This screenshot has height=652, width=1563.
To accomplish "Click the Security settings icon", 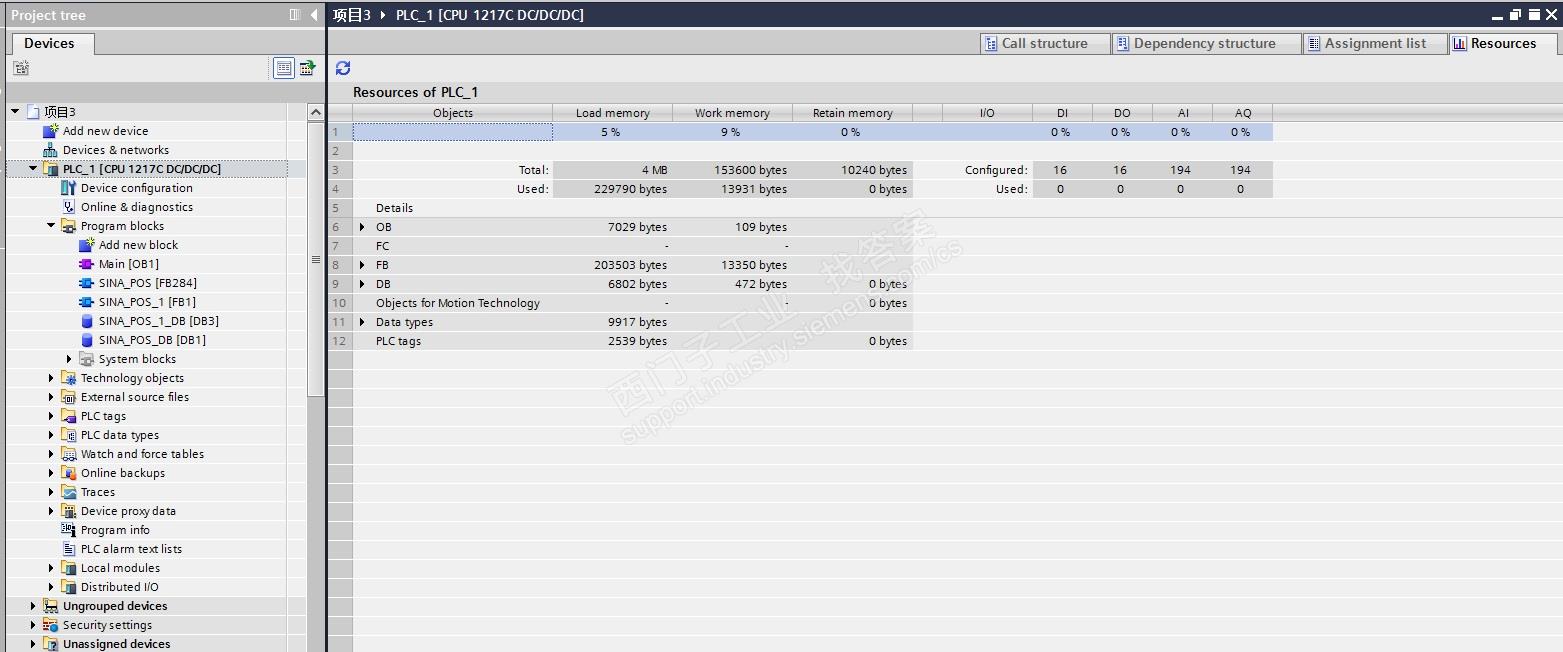I will (x=51, y=625).
